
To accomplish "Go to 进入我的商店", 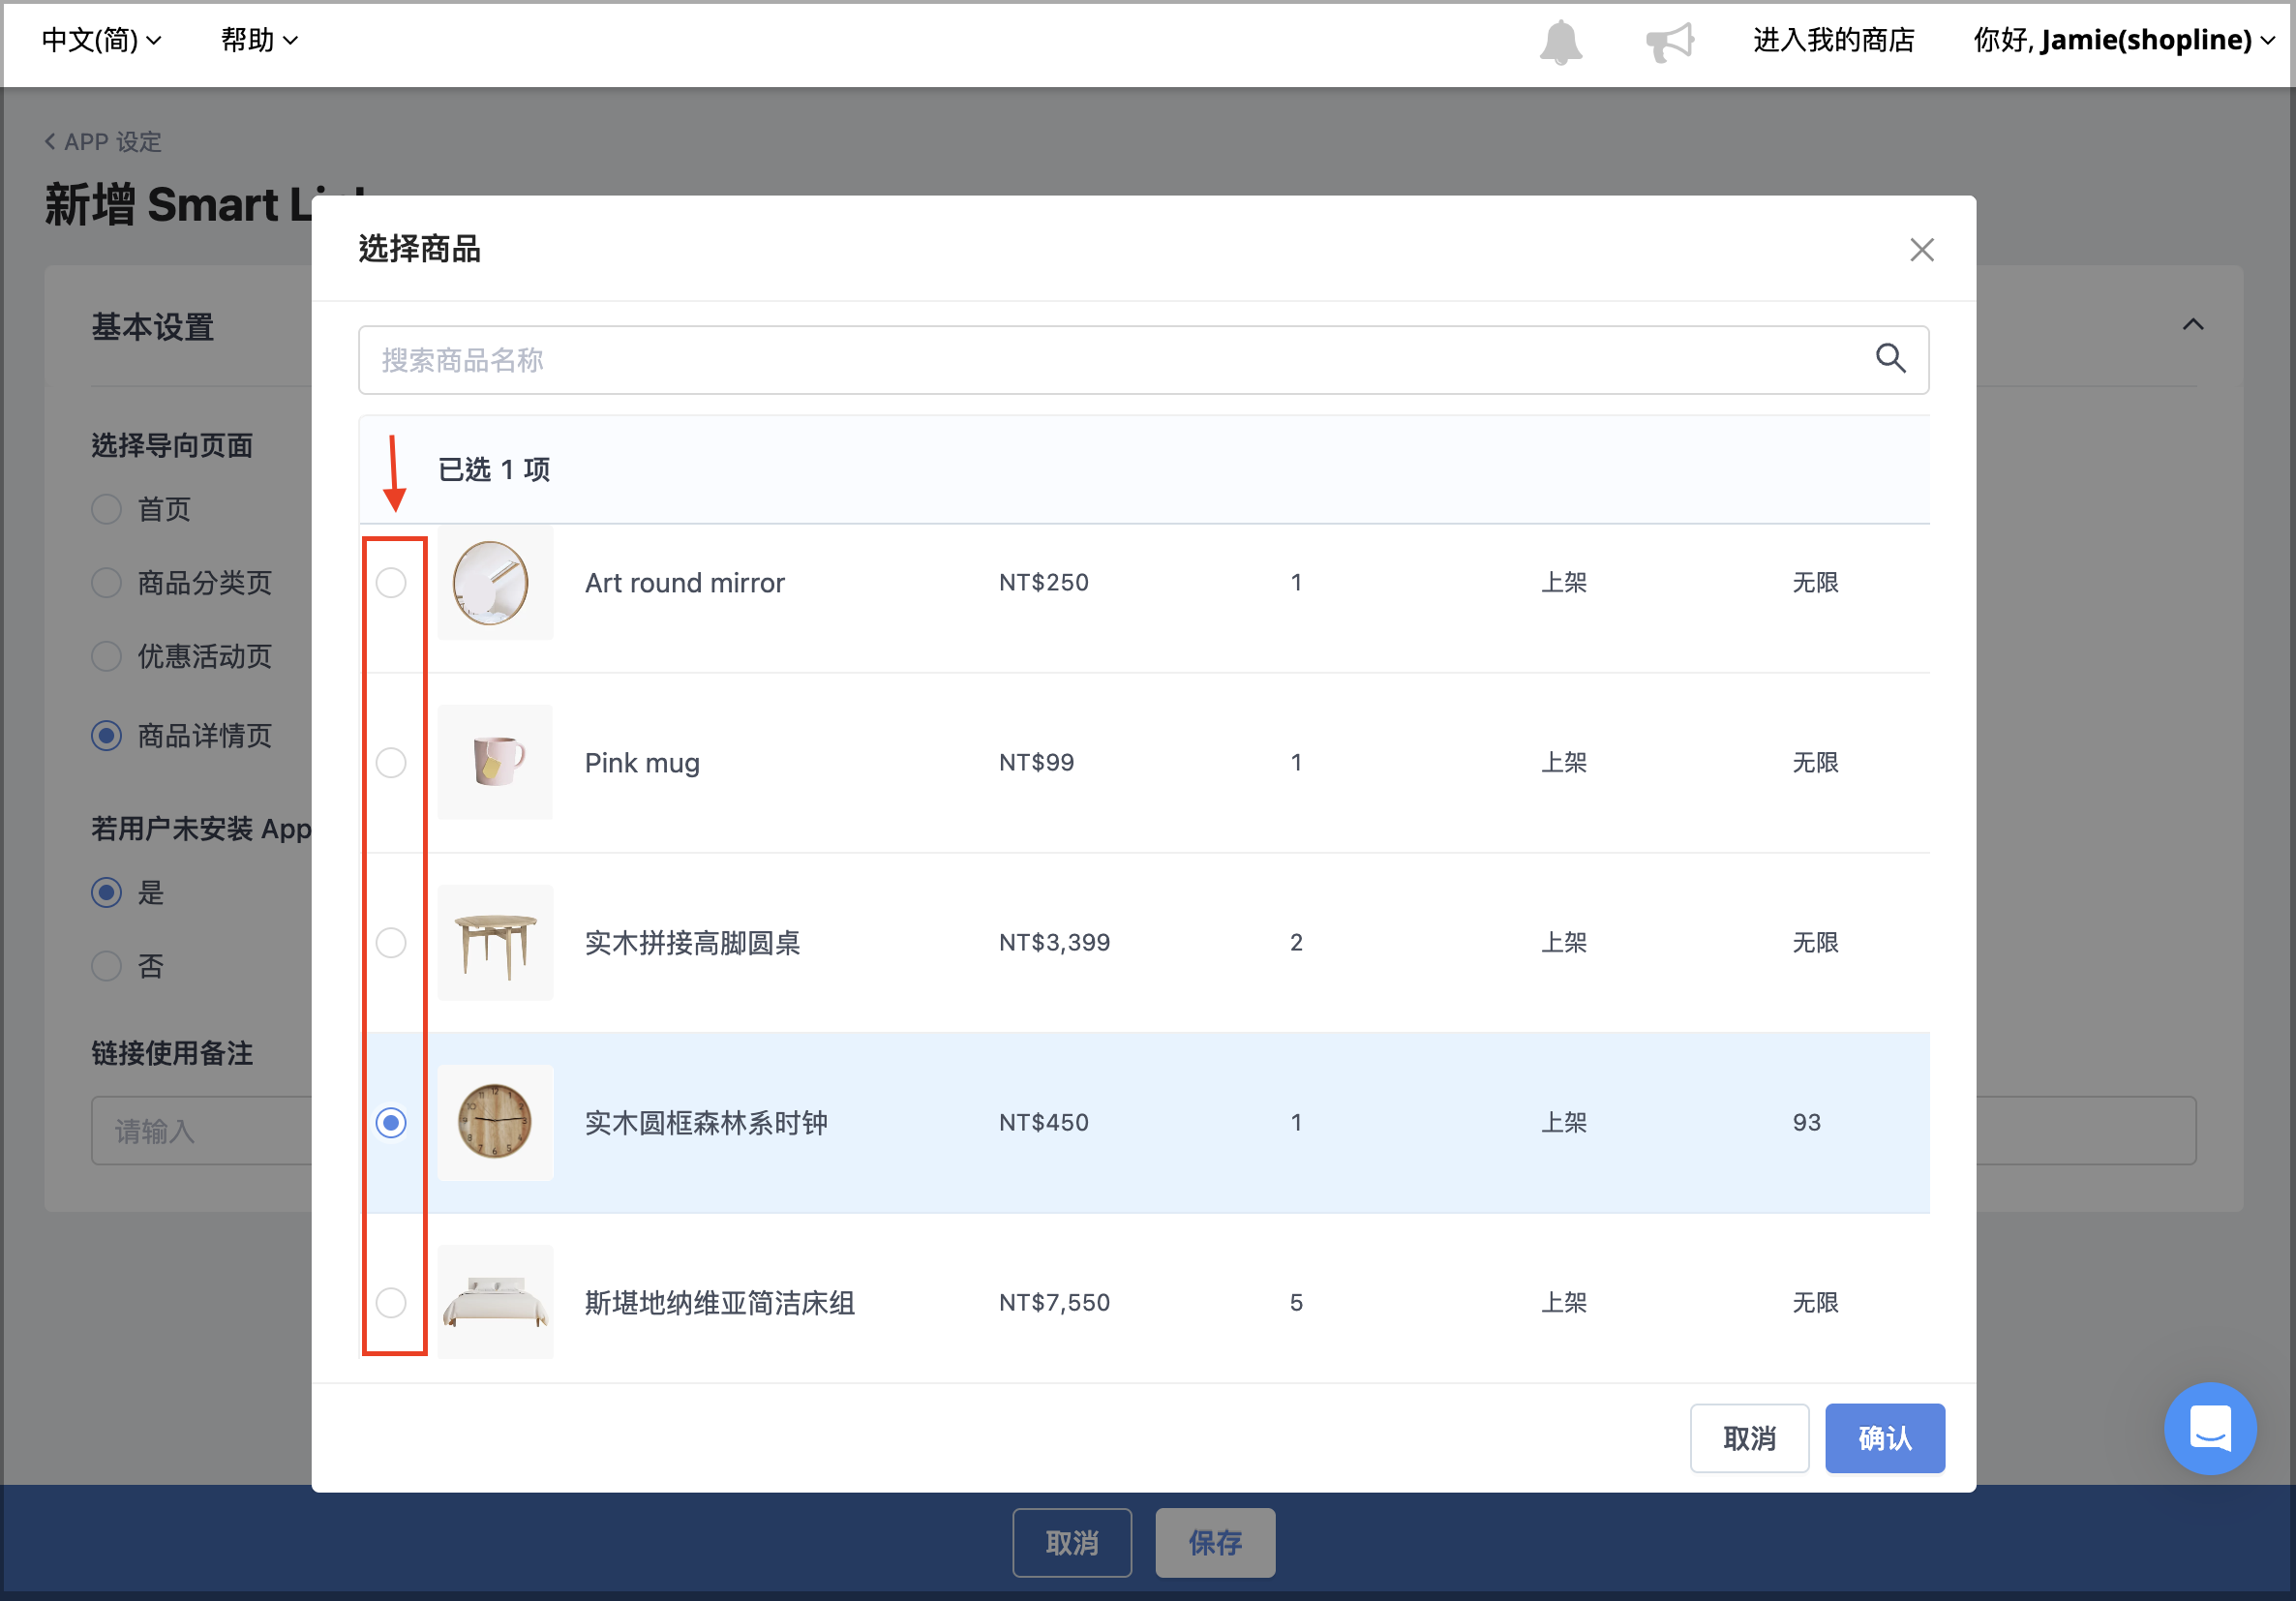I will pyautogui.click(x=1833, y=40).
